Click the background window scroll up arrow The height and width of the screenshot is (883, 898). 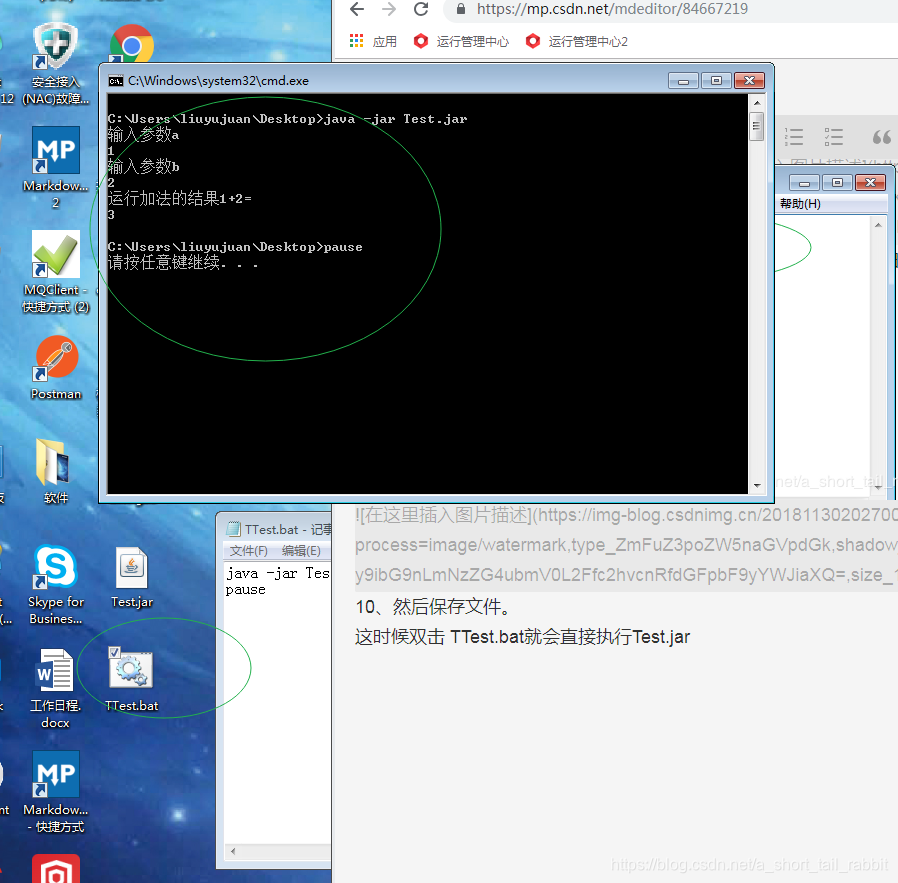click(x=878, y=226)
